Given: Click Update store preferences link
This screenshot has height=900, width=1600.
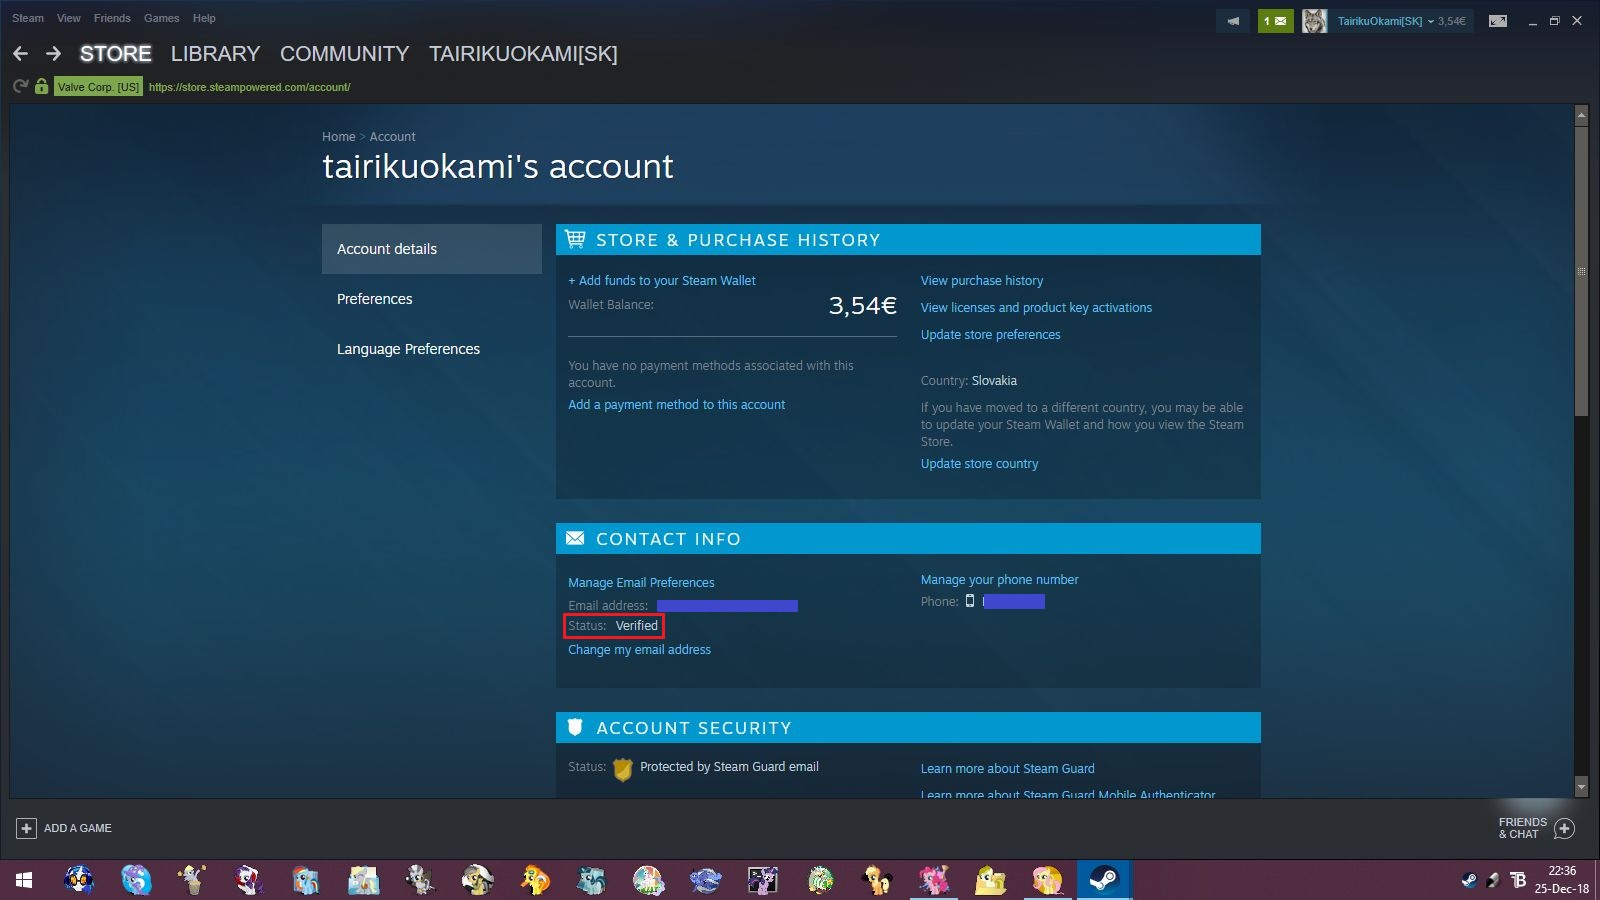Looking at the screenshot, I should pyautogui.click(x=990, y=335).
